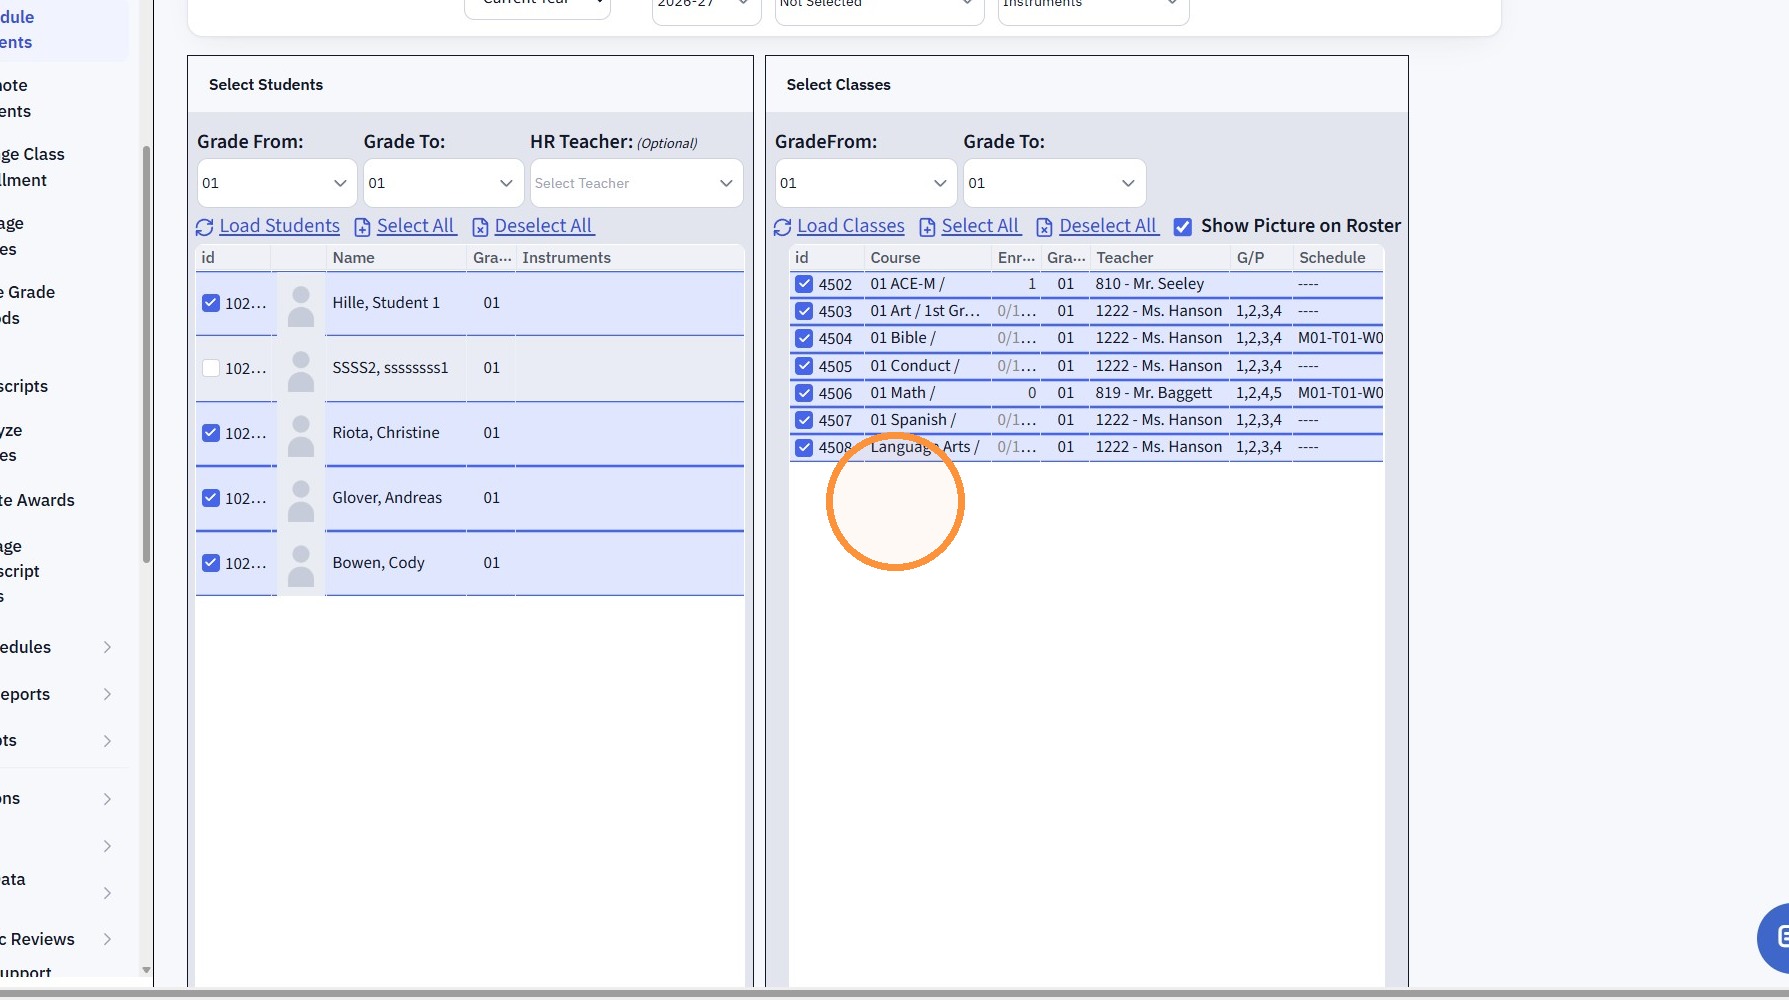Open the HR Teacher select dropdown
Screen dimensions: 1789x1000
click(636, 183)
